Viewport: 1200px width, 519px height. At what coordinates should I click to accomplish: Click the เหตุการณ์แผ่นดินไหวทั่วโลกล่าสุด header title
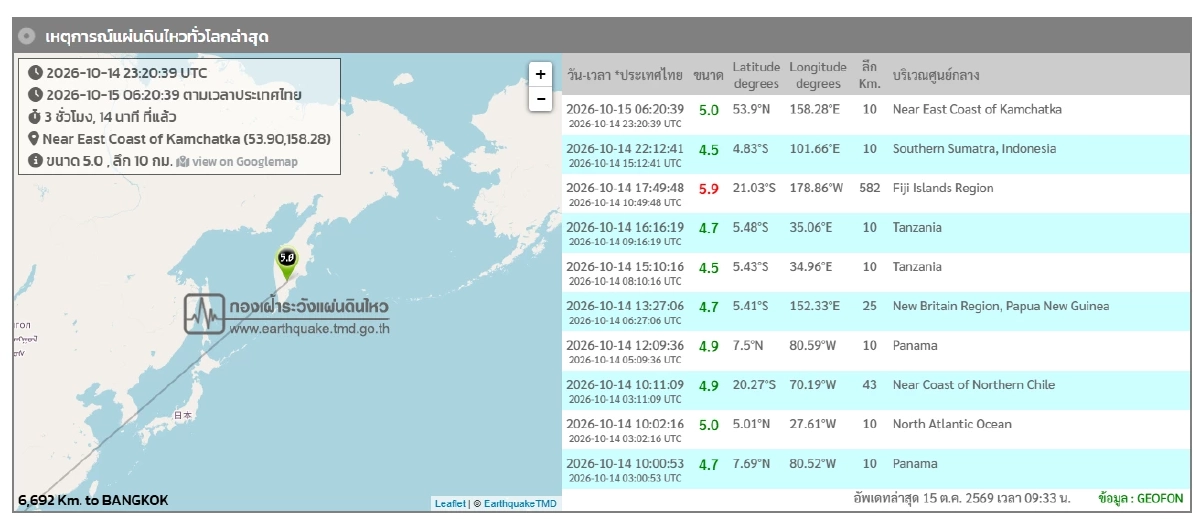[157, 37]
